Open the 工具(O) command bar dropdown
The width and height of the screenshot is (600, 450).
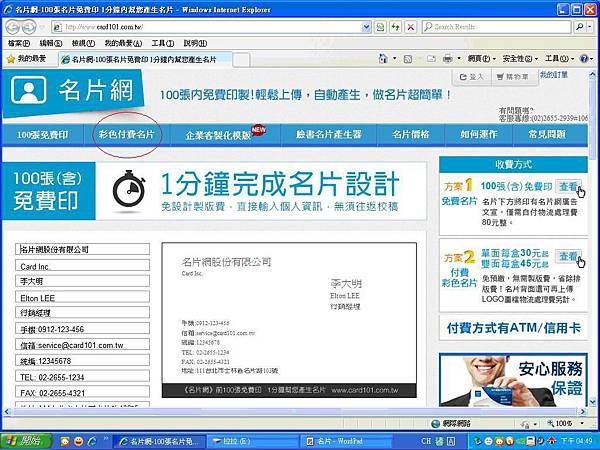(559, 59)
